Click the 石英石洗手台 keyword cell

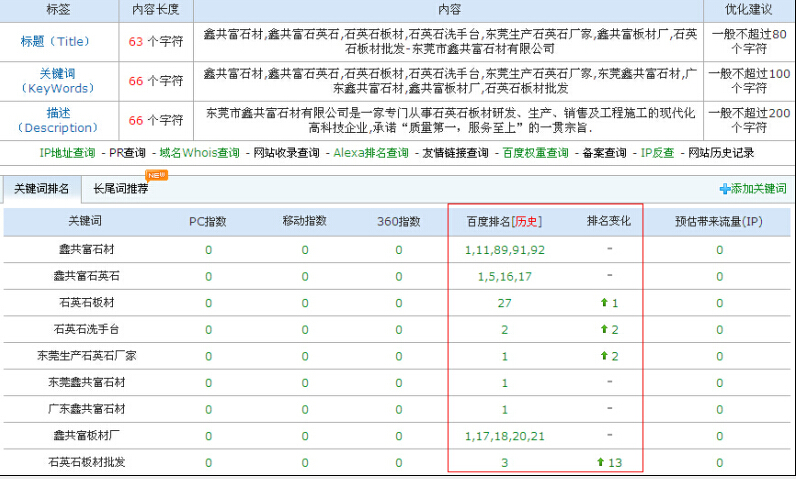click(x=86, y=329)
